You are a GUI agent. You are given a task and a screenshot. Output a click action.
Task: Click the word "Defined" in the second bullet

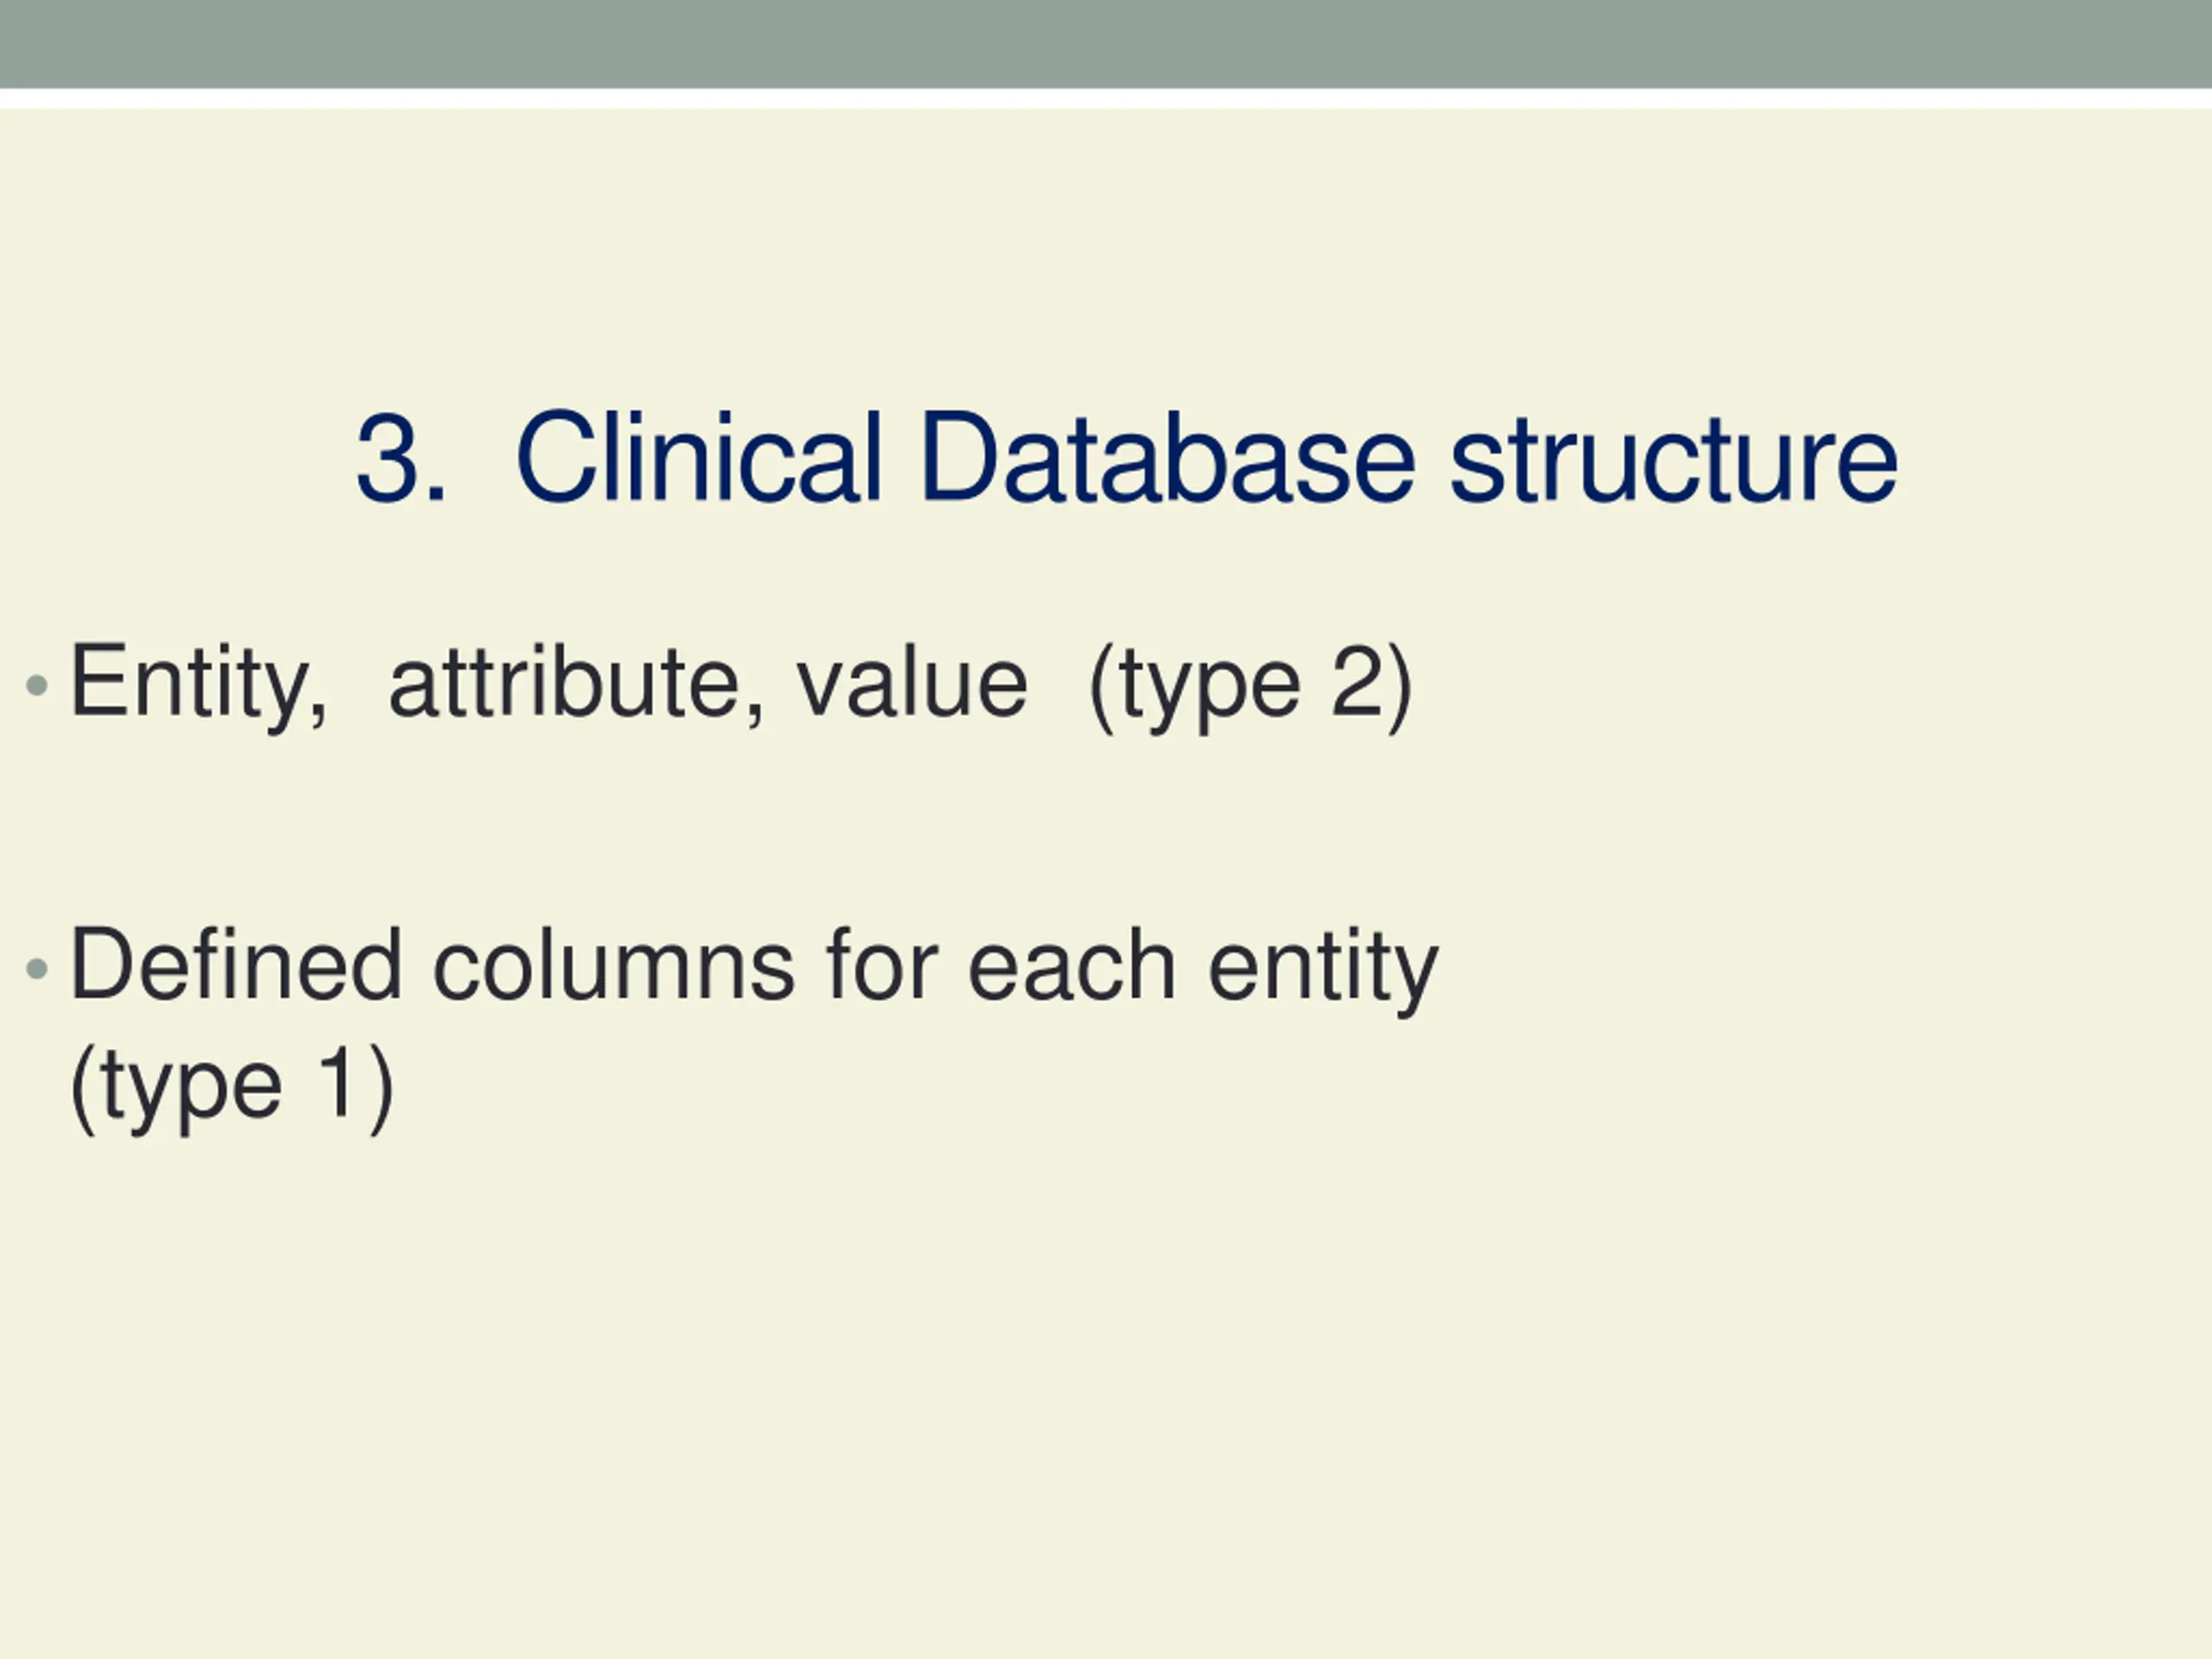click(x=236, y=964)
